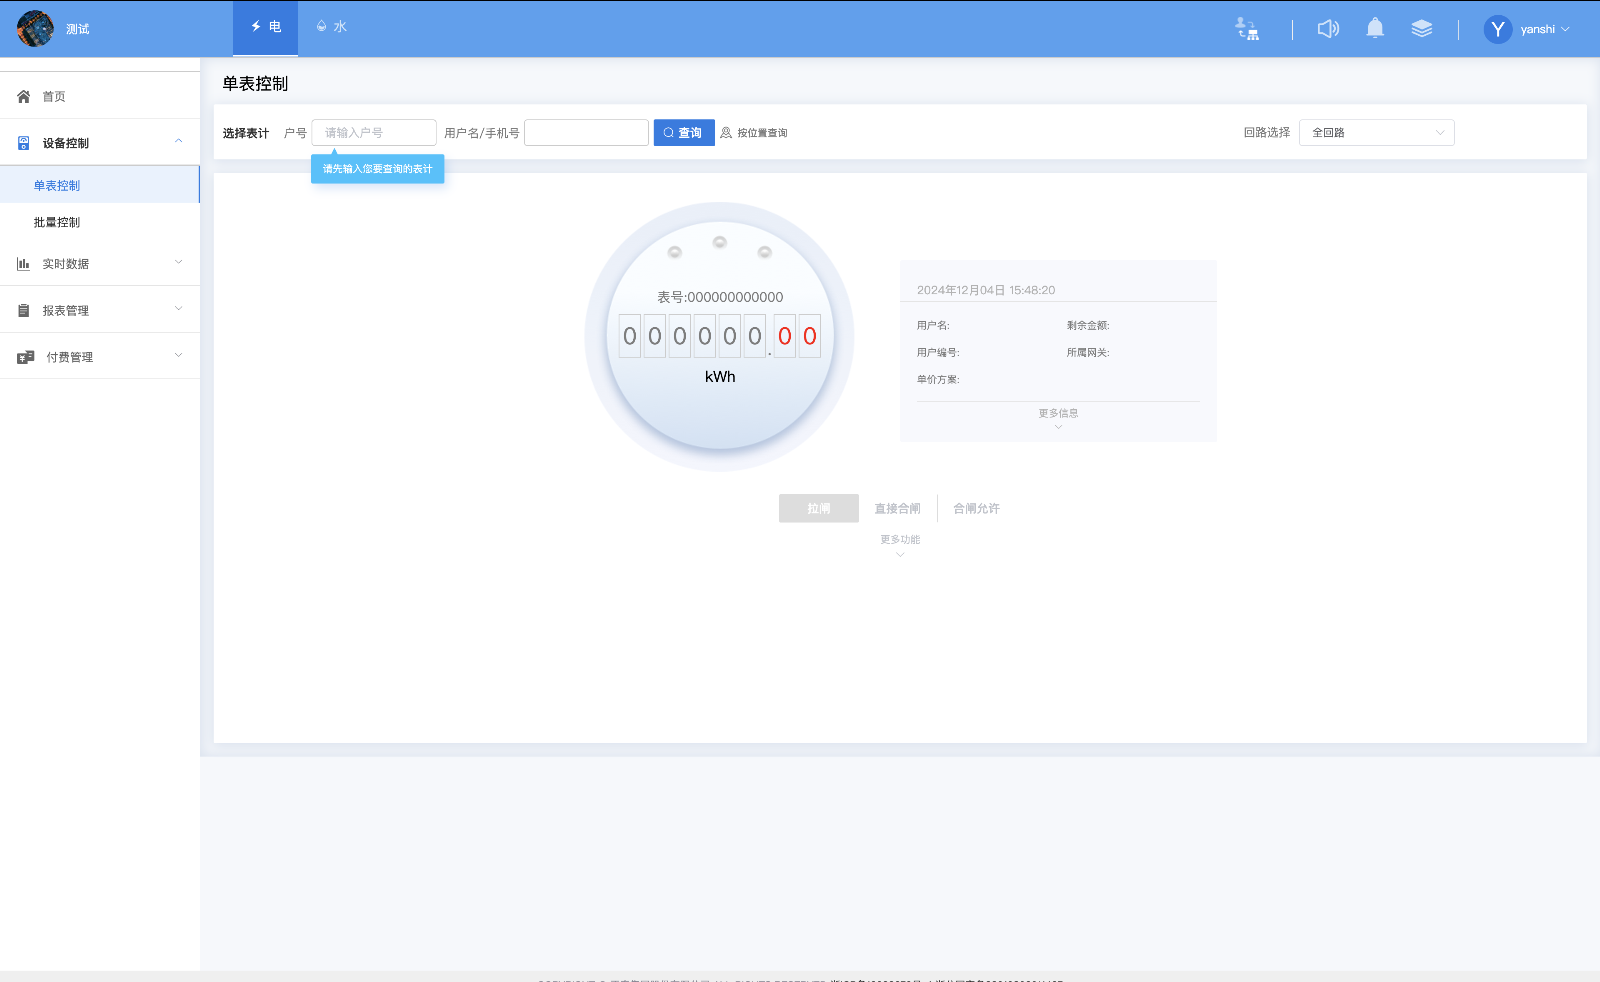Viewport: 1600px width, 982px height.
Task: Select 批量控制 in the sidebar
Action: [x=57, y=223]
